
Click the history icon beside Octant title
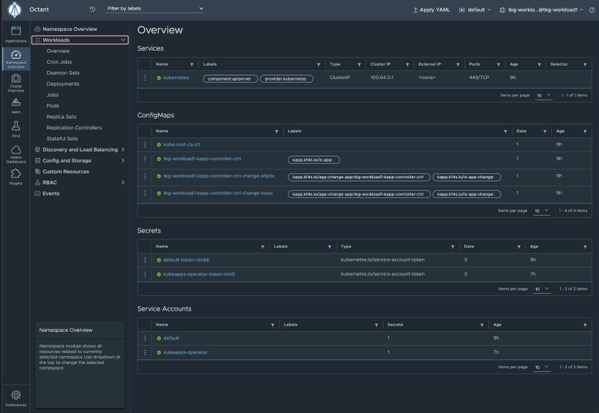[x=92, y=9]
